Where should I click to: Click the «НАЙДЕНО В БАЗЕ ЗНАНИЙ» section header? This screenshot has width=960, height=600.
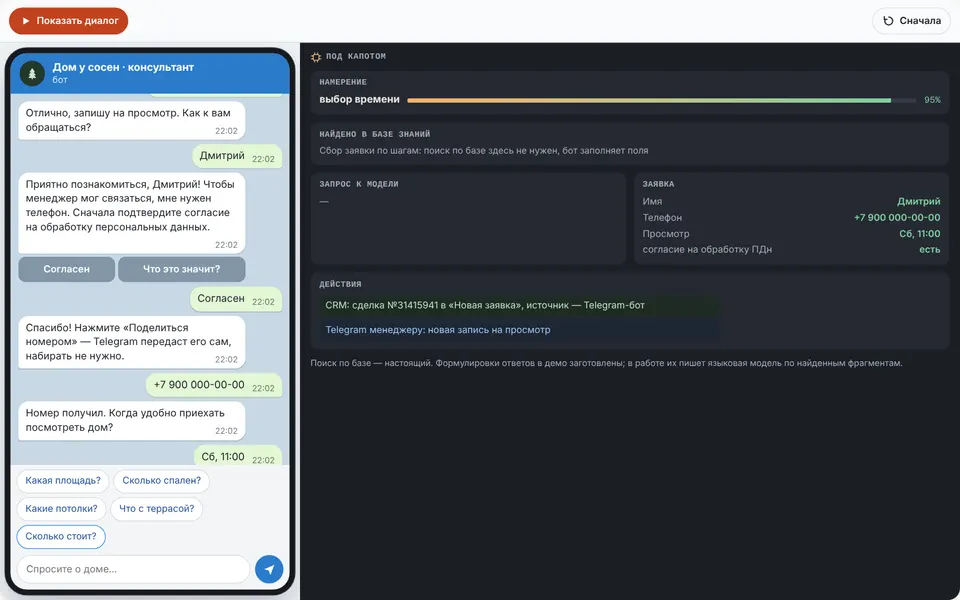click(x=375, y=134)
